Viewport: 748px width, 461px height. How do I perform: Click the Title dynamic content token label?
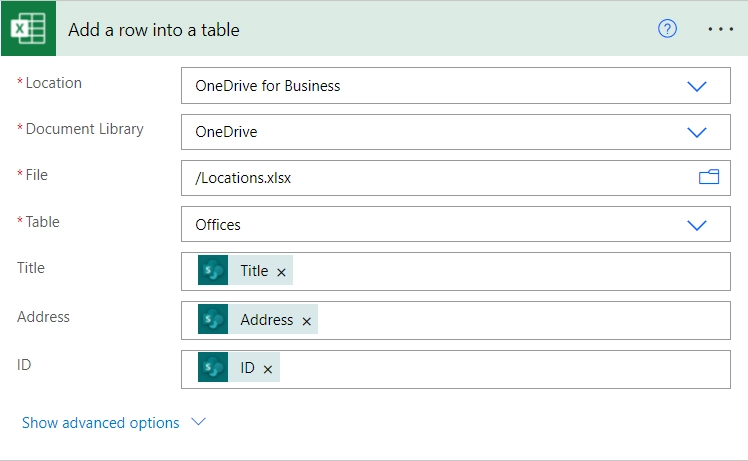pyautogui.click(x=254, y=271)
